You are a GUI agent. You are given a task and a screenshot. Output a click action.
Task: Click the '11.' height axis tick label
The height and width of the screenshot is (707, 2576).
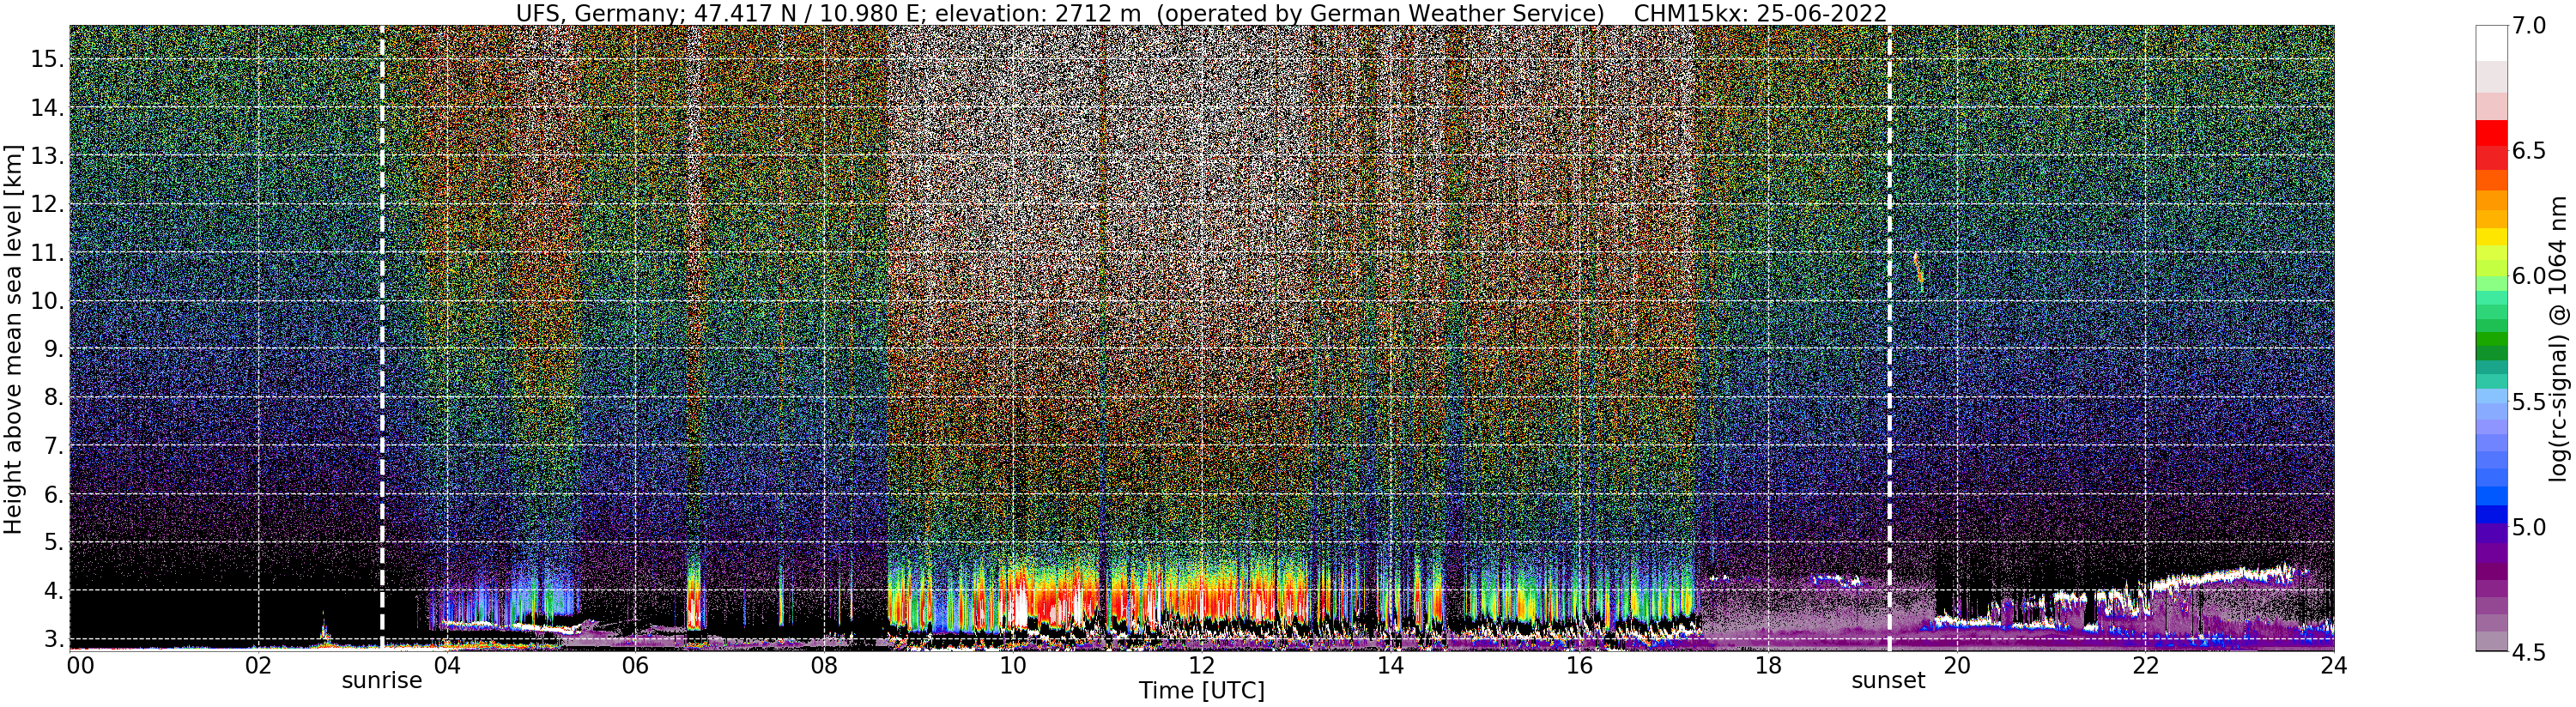[48, 253]
